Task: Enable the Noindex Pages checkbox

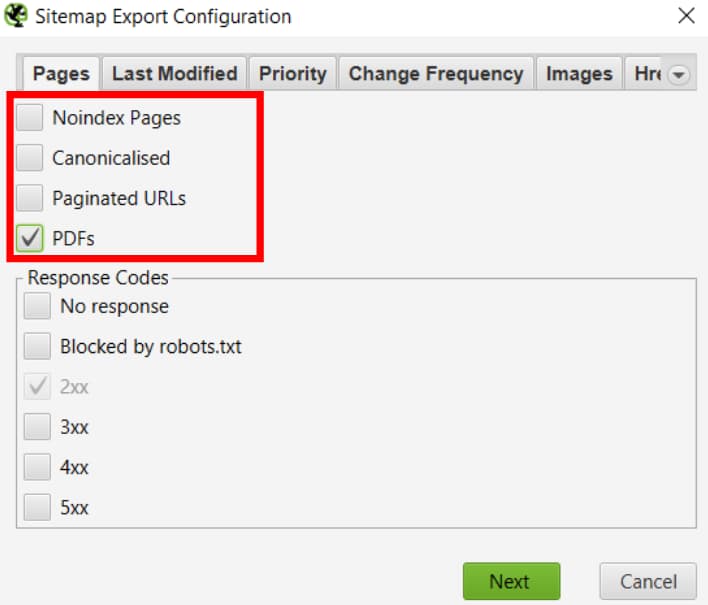Action: point(30,117)
